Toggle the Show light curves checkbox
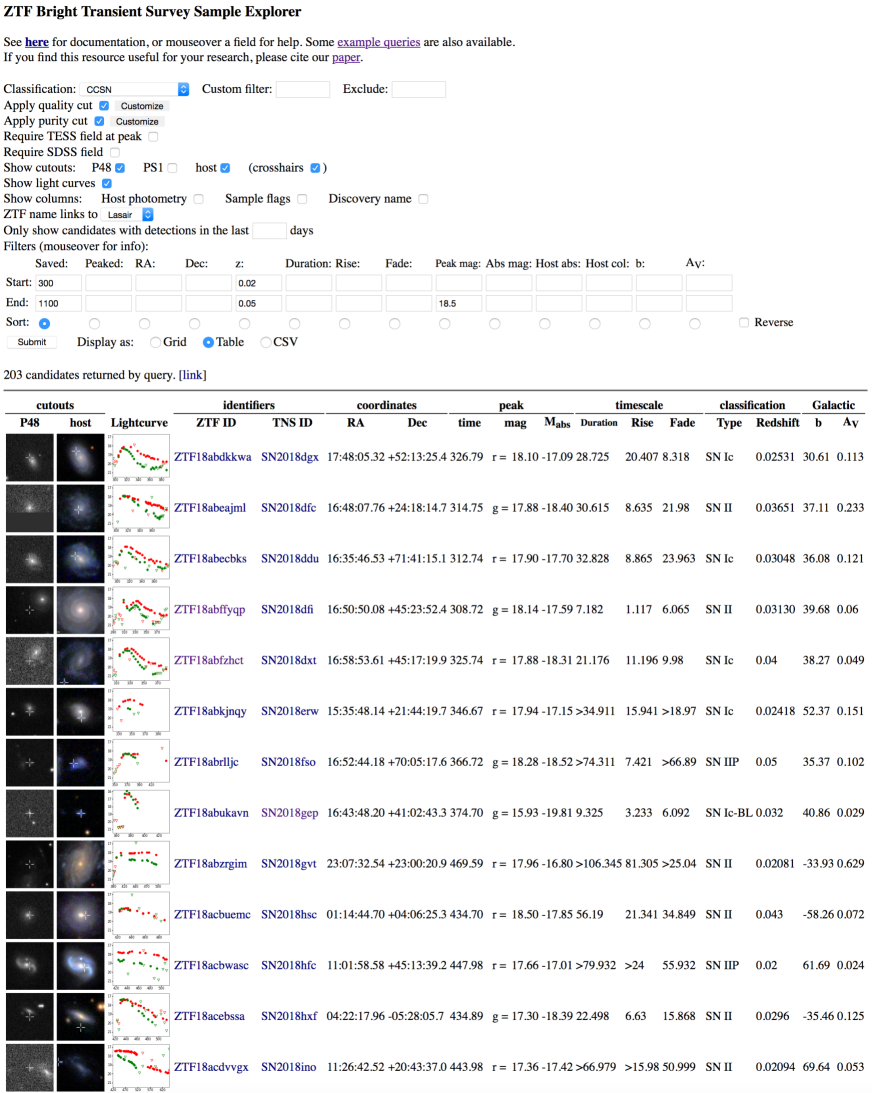Screen dimensions: 872x1093 coord(107,183)
